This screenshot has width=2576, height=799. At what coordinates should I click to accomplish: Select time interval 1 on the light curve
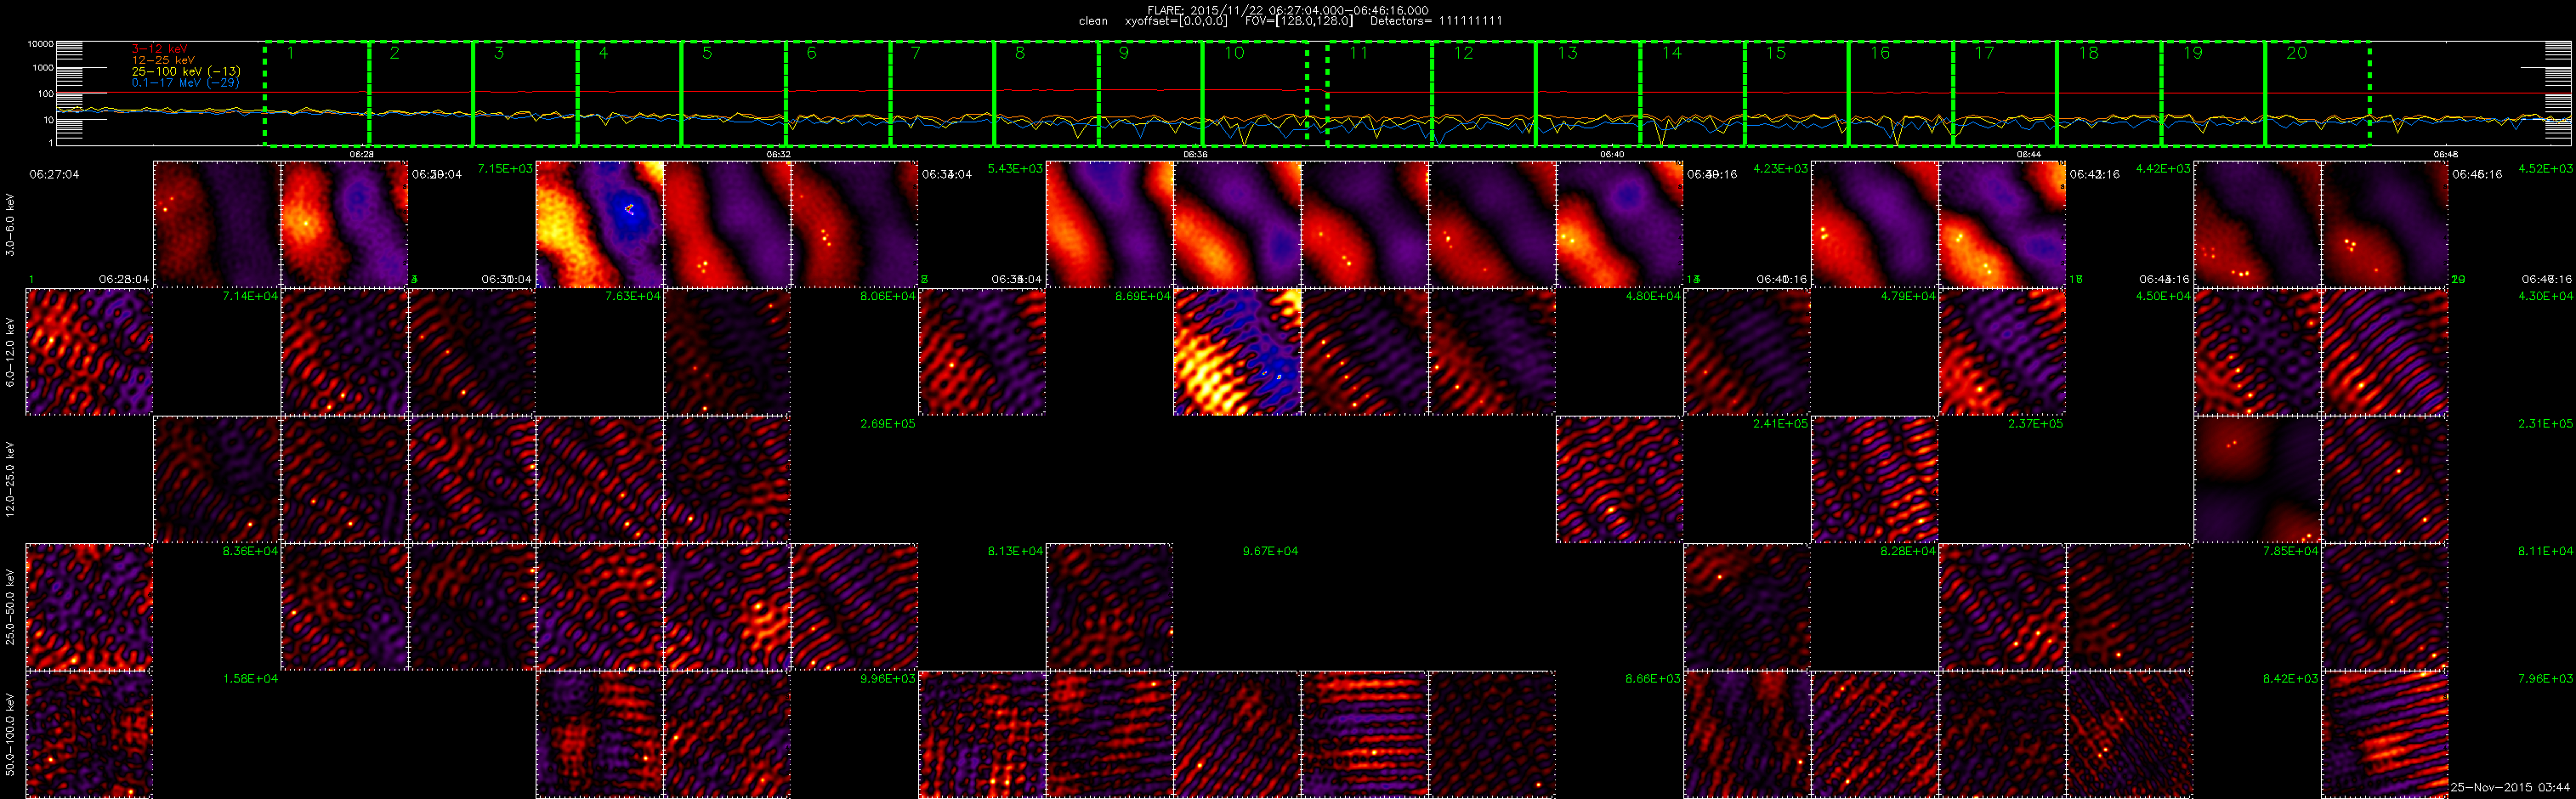316,94
